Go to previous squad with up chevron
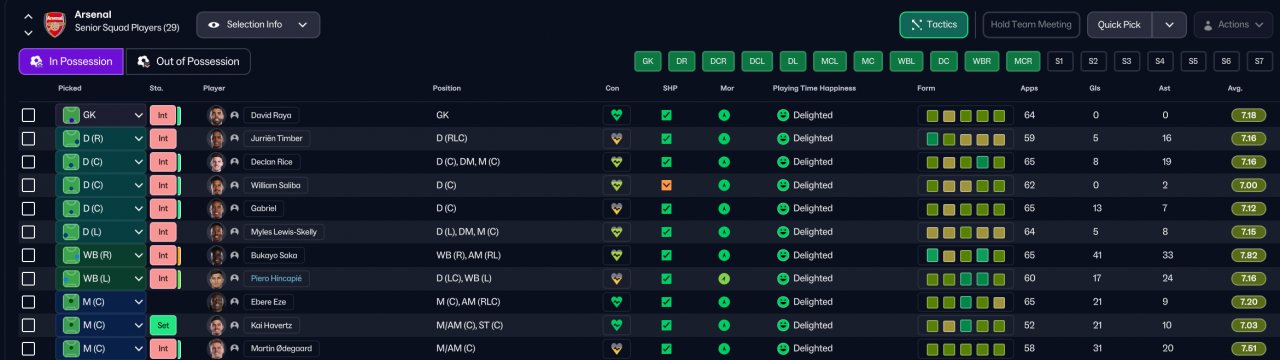Image resolution: width=1280 pixels, height=360 pixels. click(x=28, y=17)
